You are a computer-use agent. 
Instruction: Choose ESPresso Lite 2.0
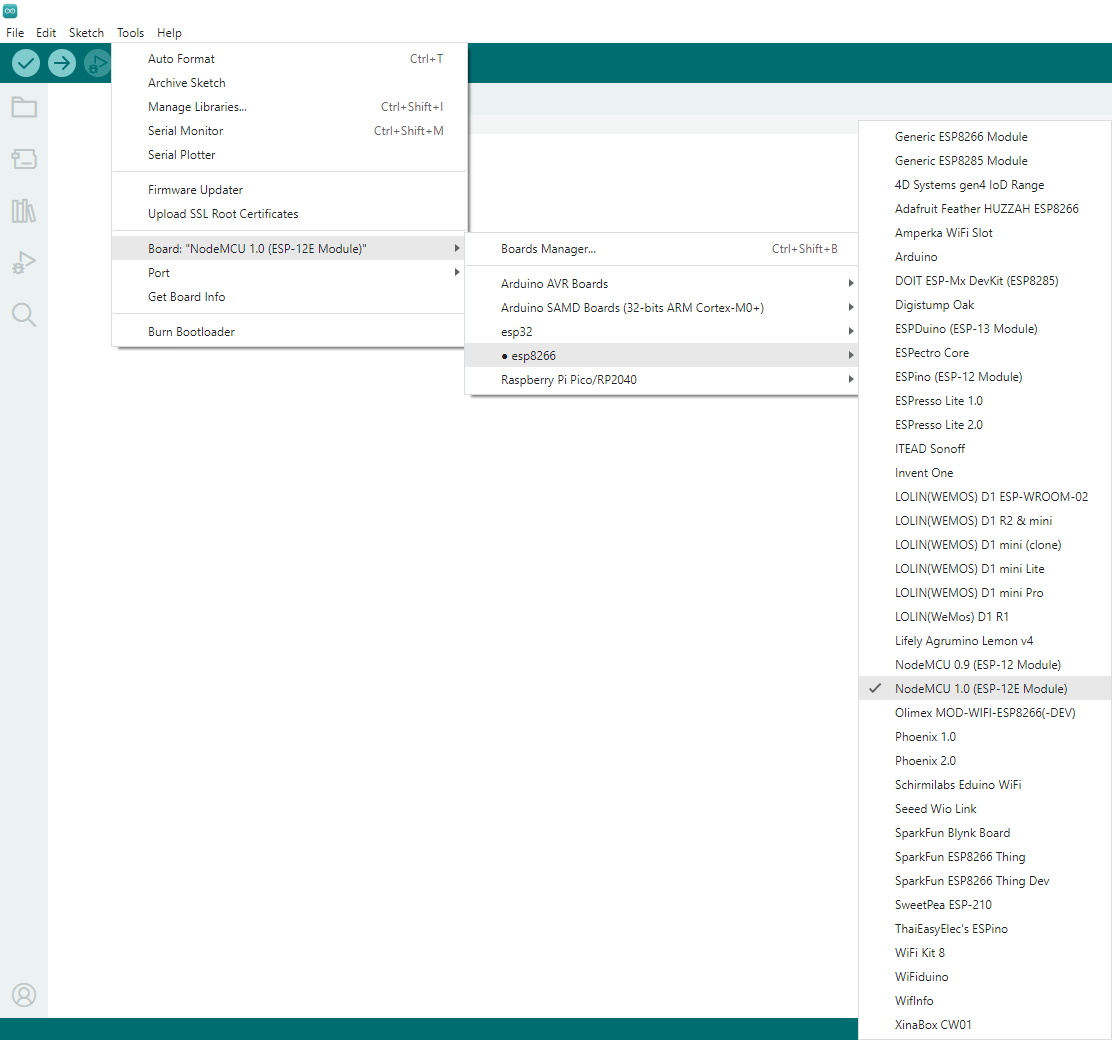pos(985,425)
